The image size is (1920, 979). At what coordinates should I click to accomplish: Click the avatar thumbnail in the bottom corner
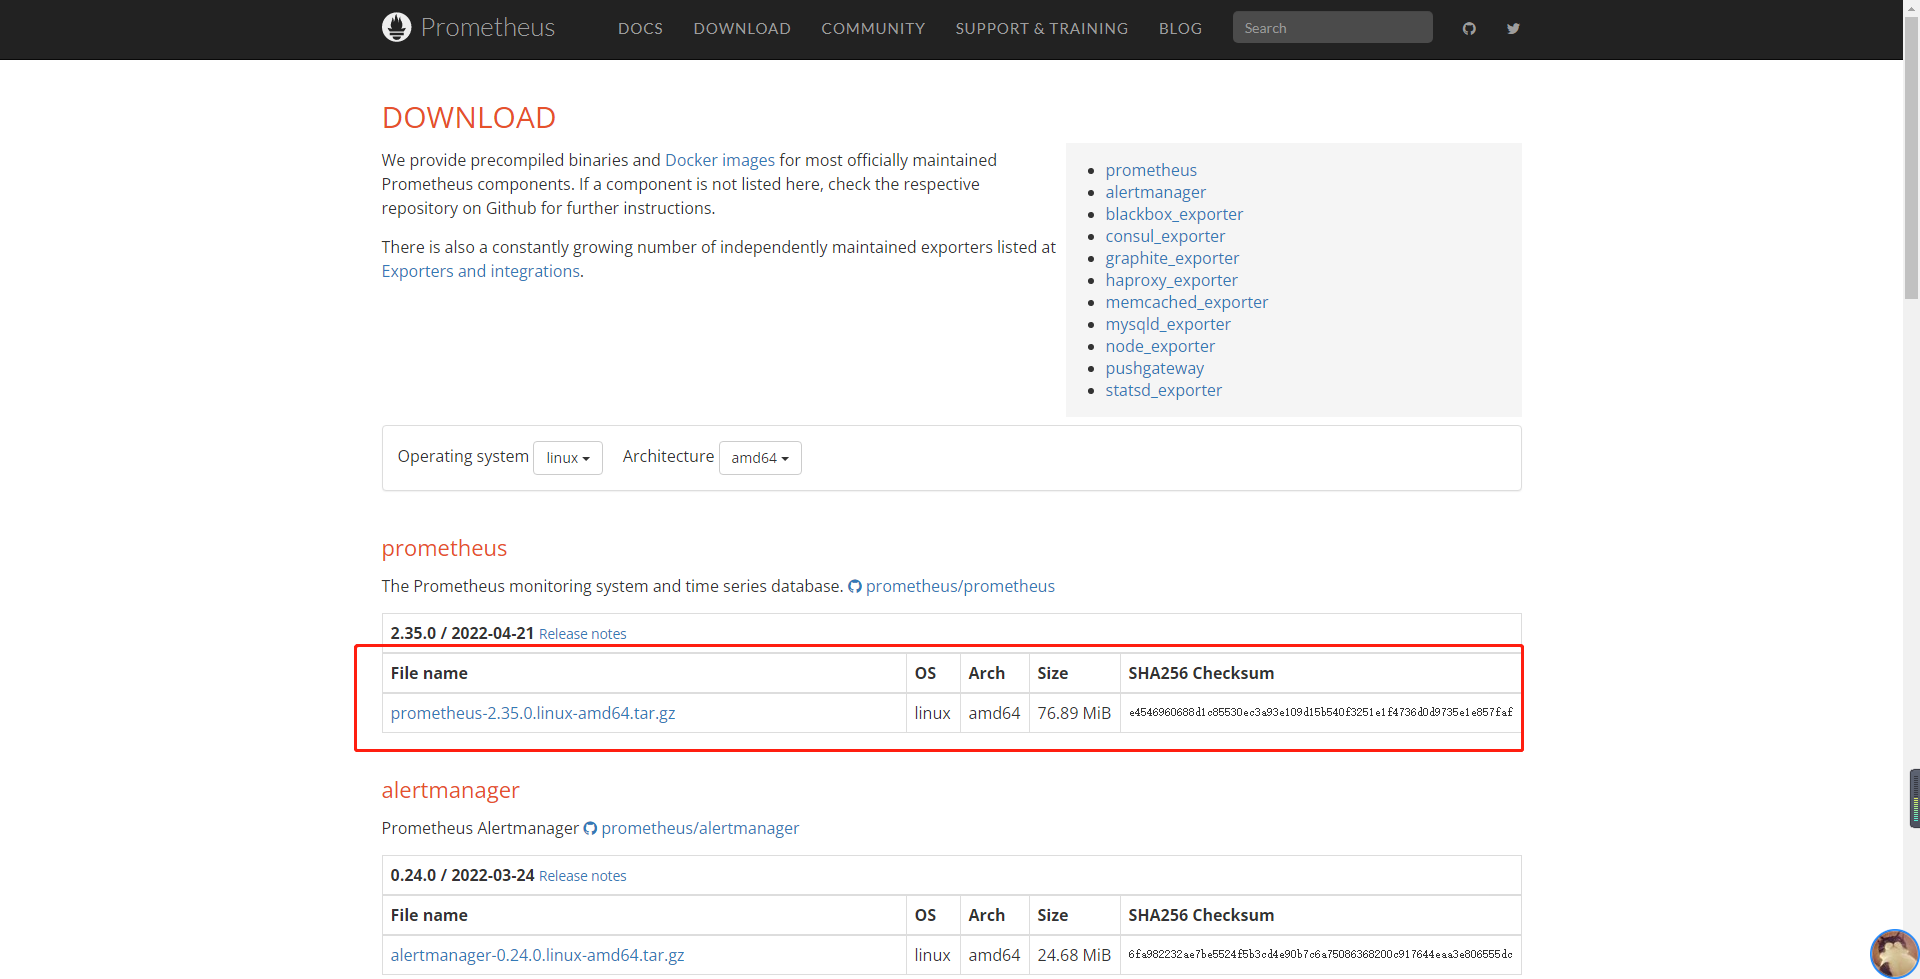pos(1894,953)
